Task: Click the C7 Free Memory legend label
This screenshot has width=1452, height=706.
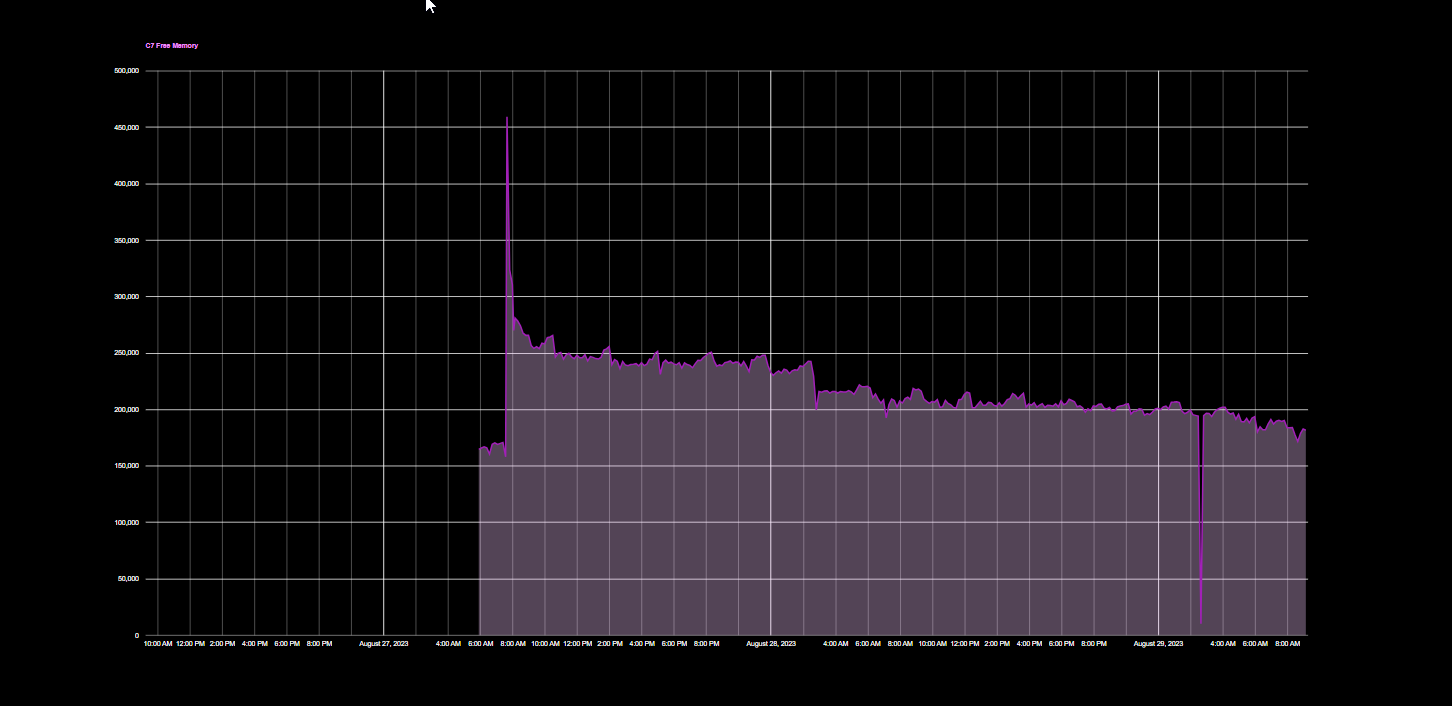Action: click(172, 46)
